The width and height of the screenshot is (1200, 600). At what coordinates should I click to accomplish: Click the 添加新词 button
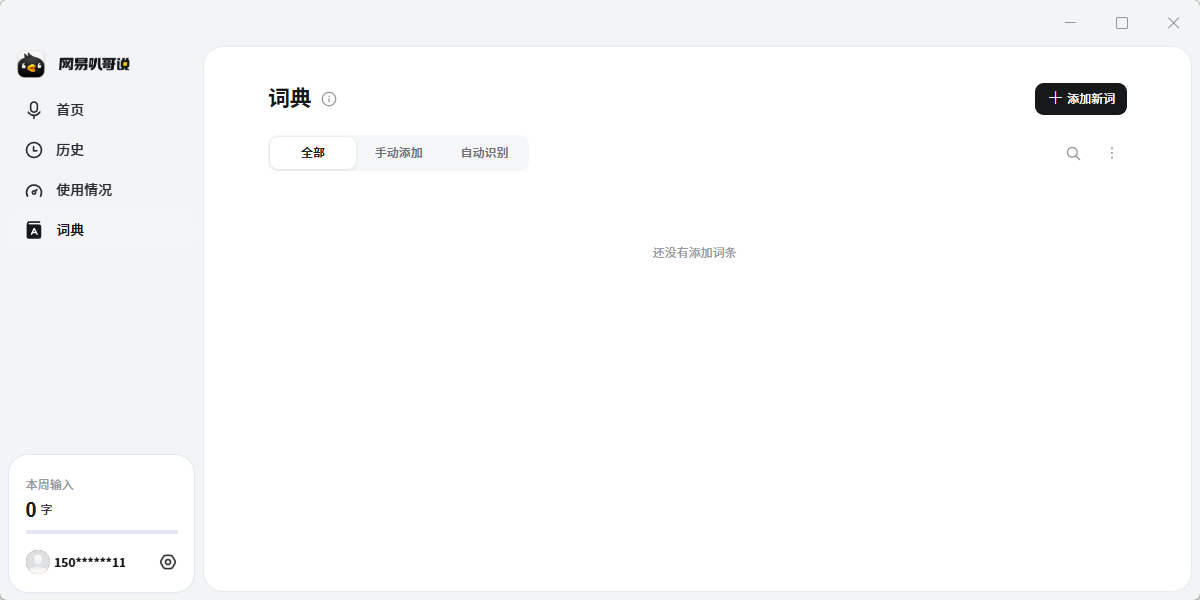point(1081,99)
